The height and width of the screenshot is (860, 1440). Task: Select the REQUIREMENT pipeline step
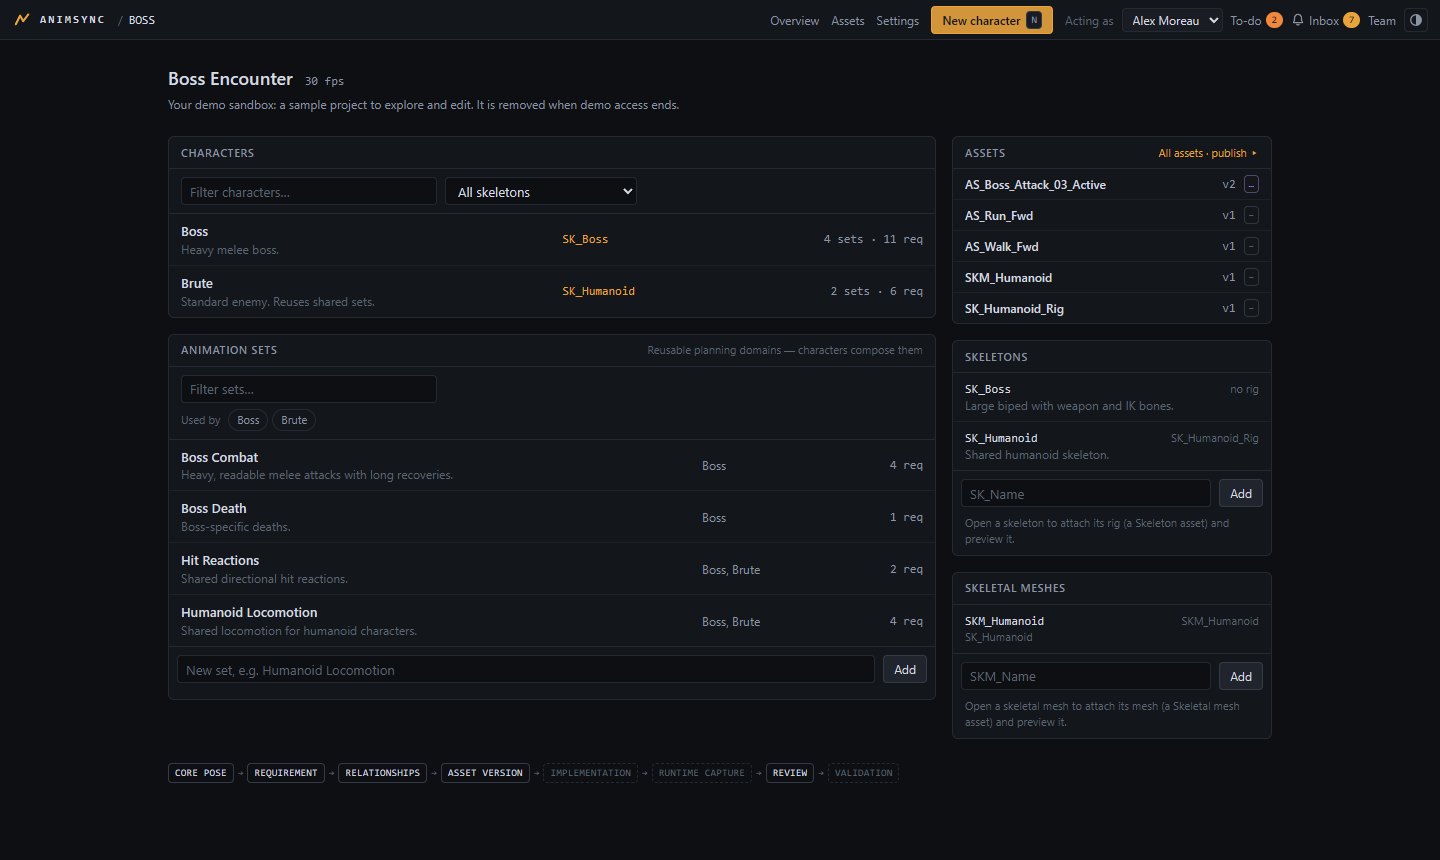[286, 773]
